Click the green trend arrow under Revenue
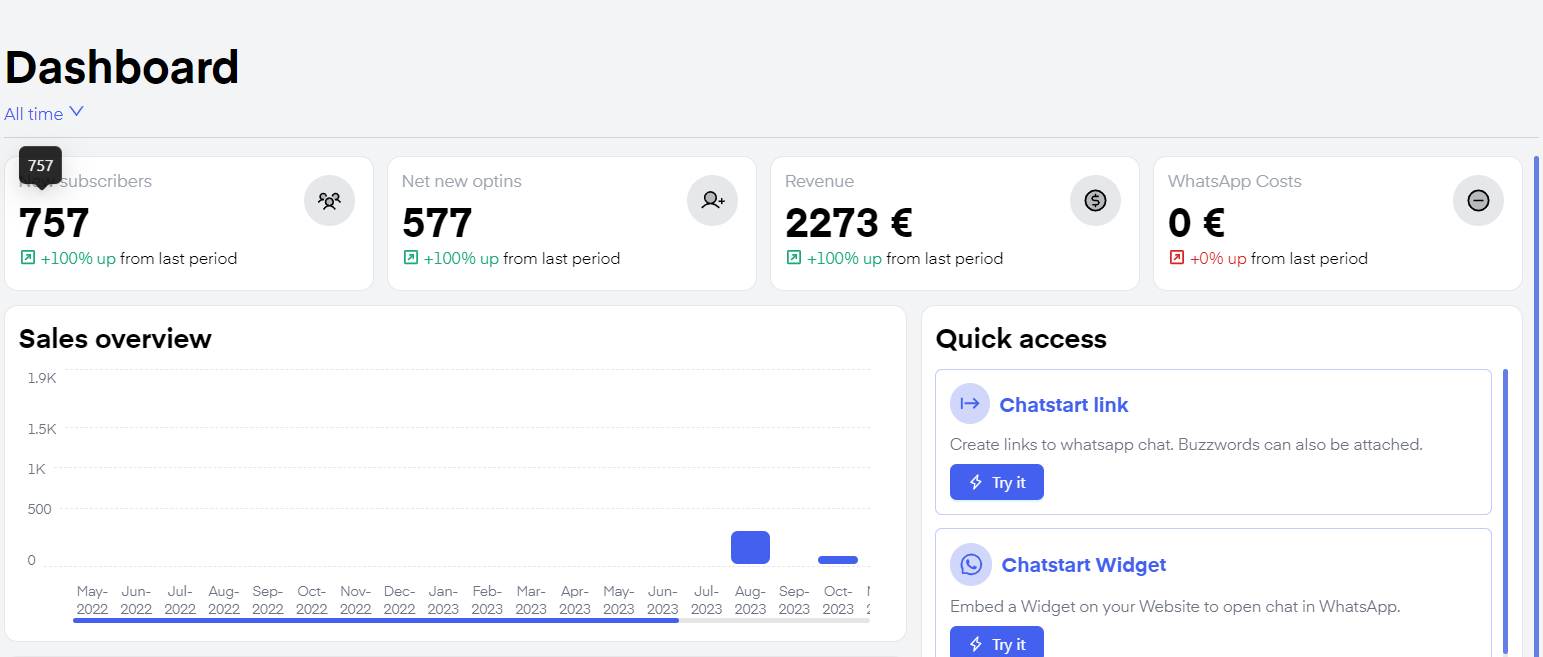 794,258
